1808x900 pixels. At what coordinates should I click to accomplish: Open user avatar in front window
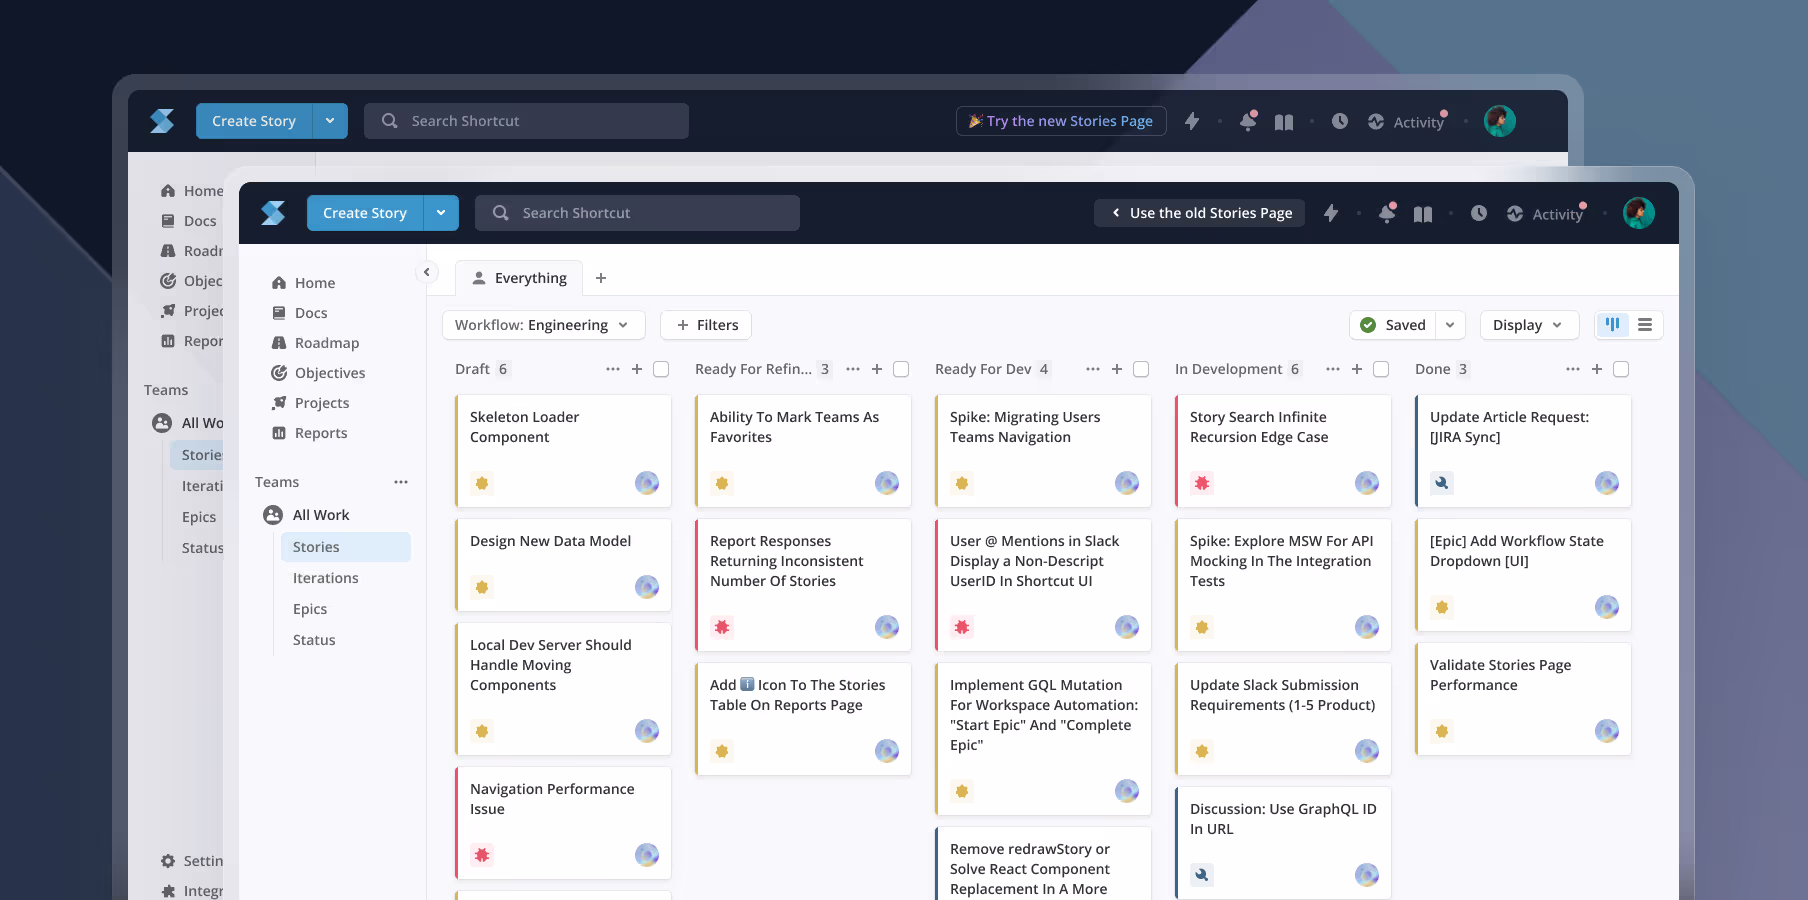click(x=1639, y=213)
